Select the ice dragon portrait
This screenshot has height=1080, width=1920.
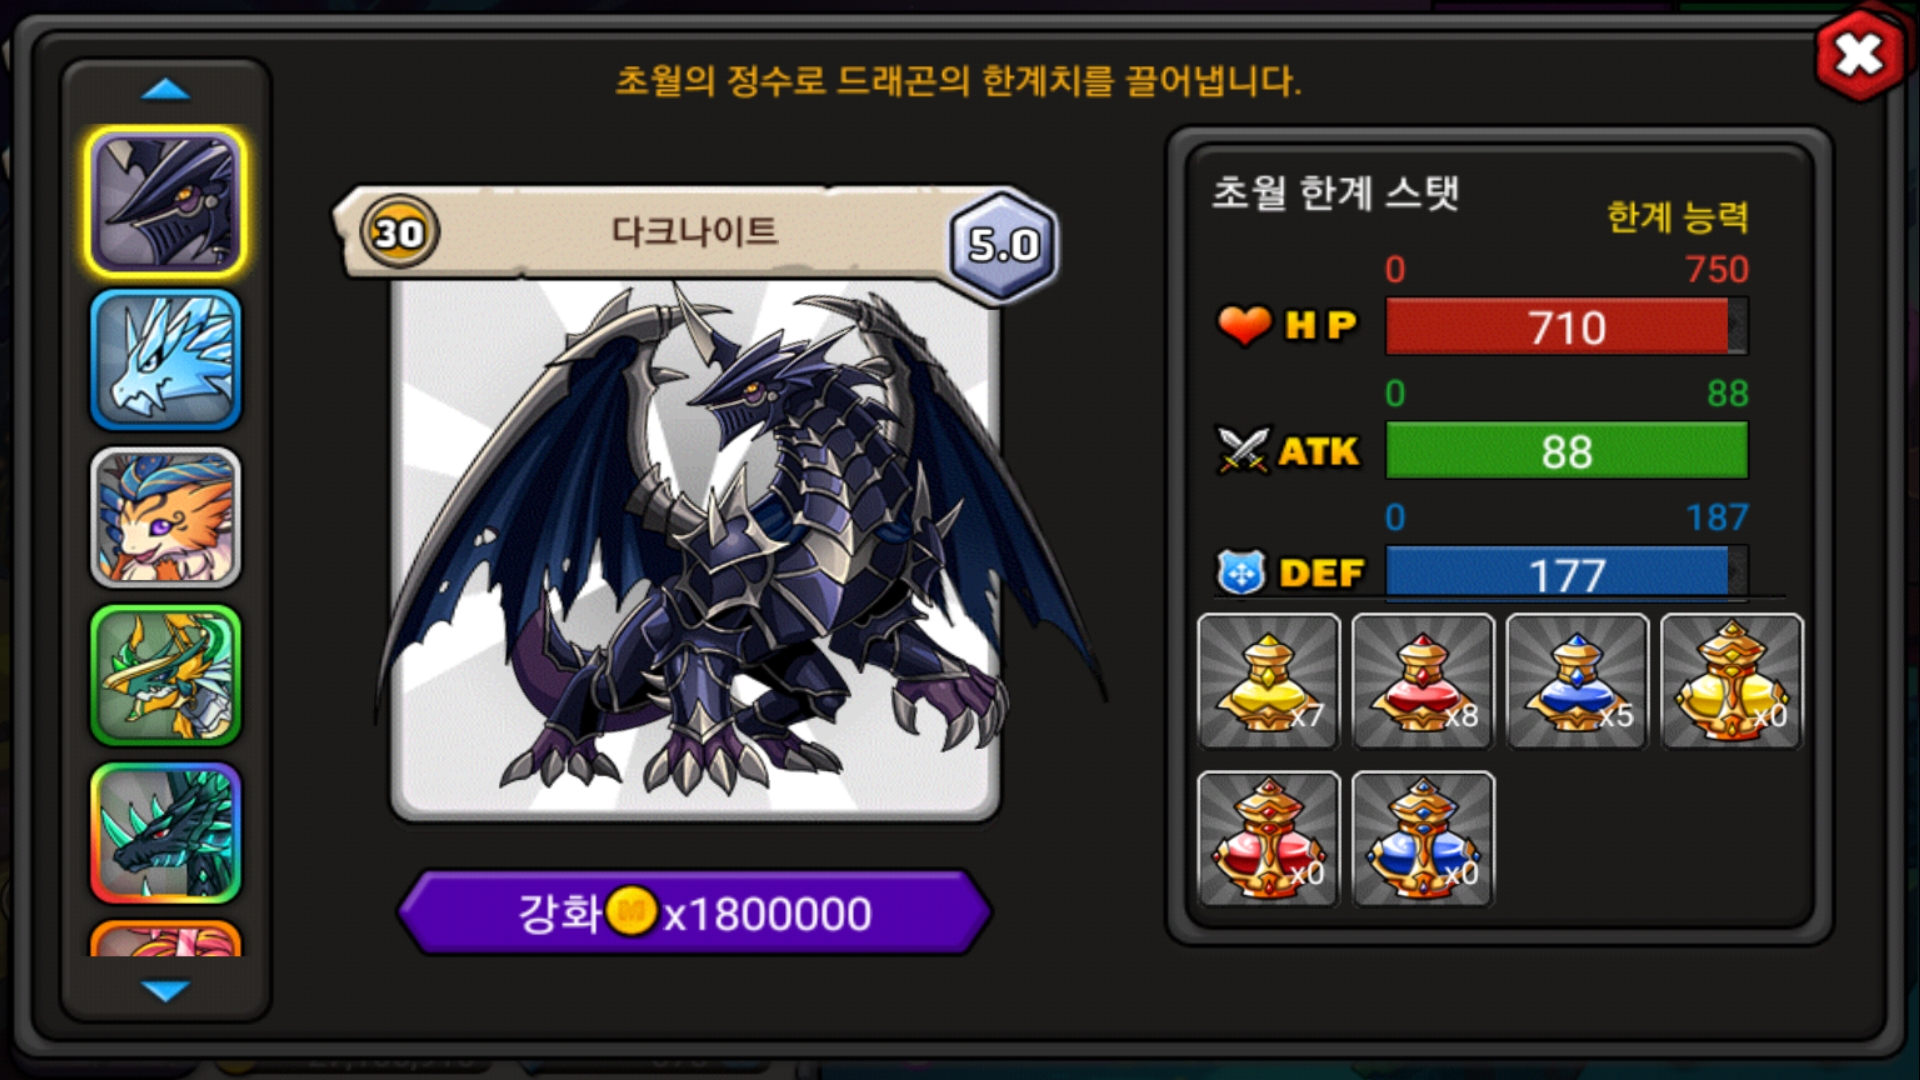click(x=166, y=360)
